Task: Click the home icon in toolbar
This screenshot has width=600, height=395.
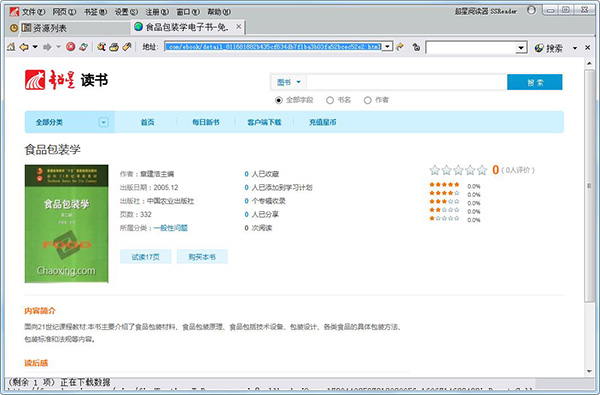Action: click(x=11, y=47)
